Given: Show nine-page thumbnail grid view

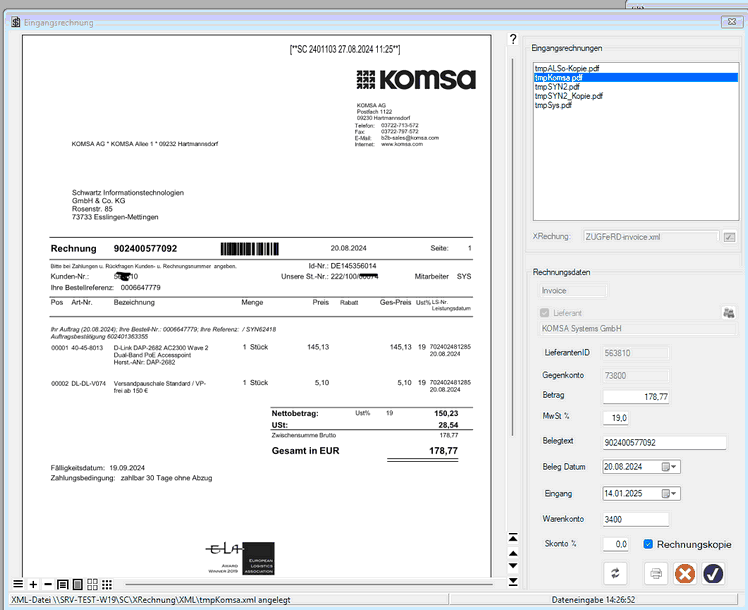Looking at the screenshot, I should [107, 584].
